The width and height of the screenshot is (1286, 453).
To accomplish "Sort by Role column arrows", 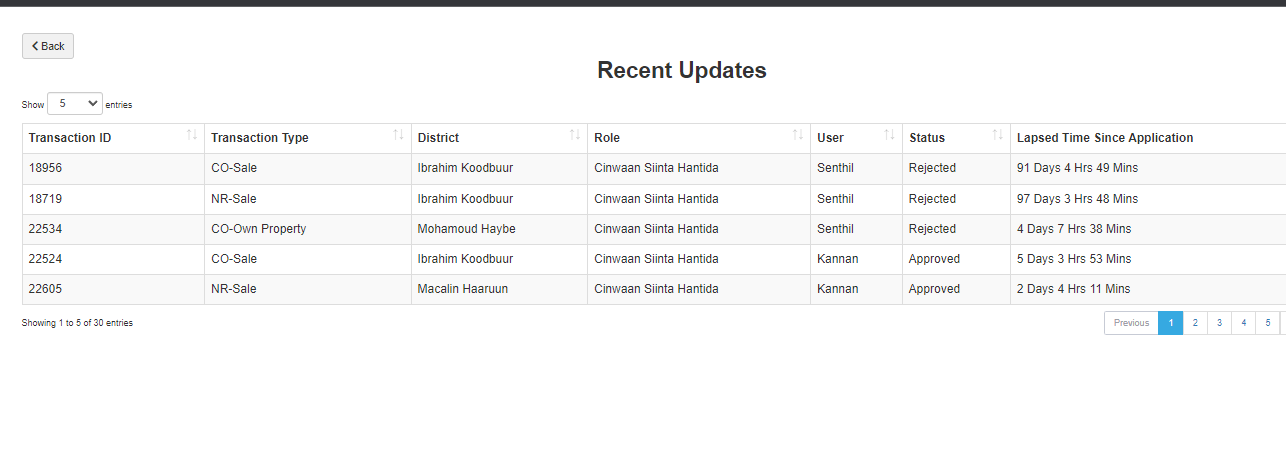I will [798, 135].
